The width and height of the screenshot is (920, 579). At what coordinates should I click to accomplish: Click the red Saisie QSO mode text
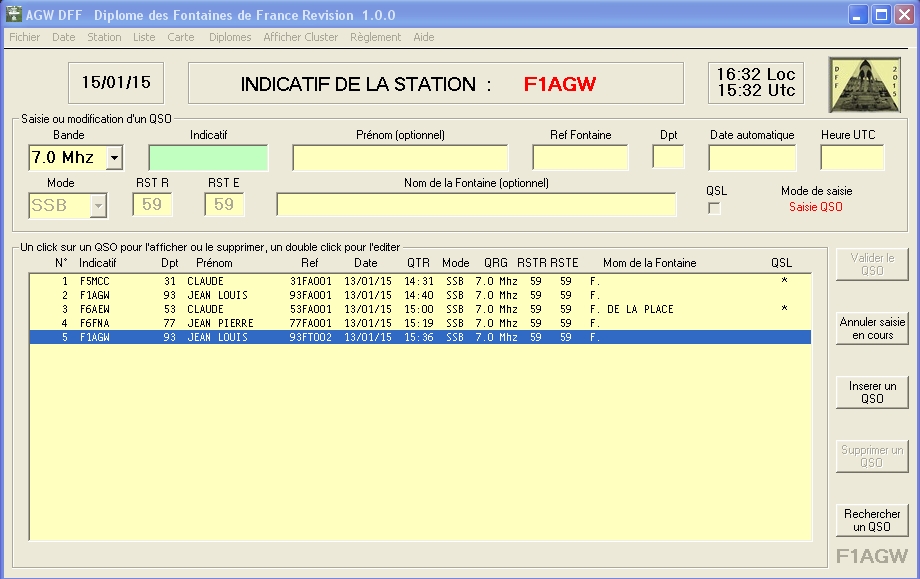(x=816, y=206)
